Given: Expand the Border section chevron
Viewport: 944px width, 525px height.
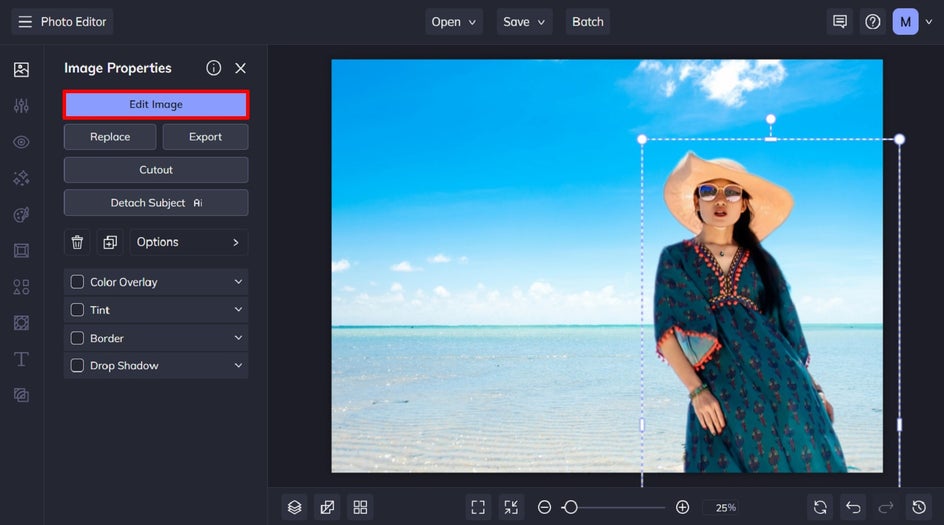Looking at the screenshot, I should [238, 338].
